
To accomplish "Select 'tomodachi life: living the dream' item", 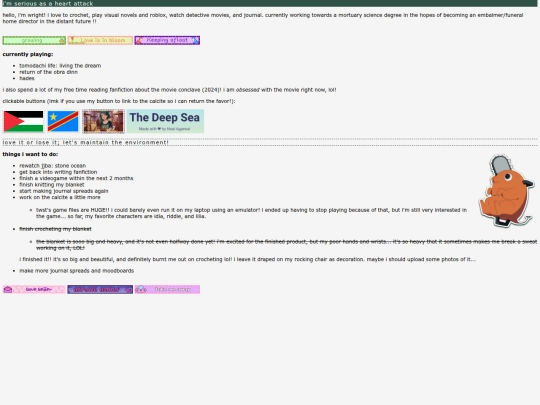I will (x=60, y=65).
